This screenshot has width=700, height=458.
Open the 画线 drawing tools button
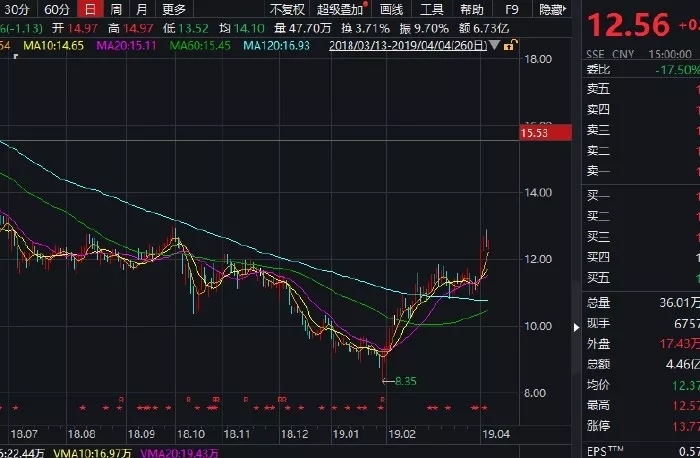[x=392, y=9]
